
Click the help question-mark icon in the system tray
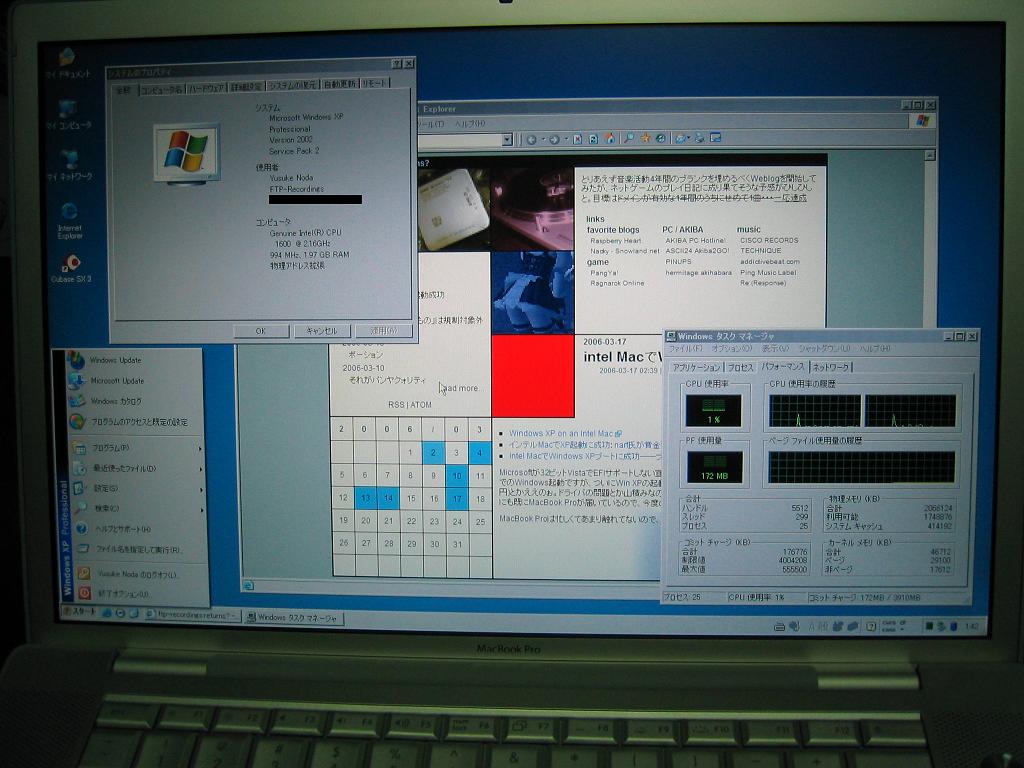point(871,626)
